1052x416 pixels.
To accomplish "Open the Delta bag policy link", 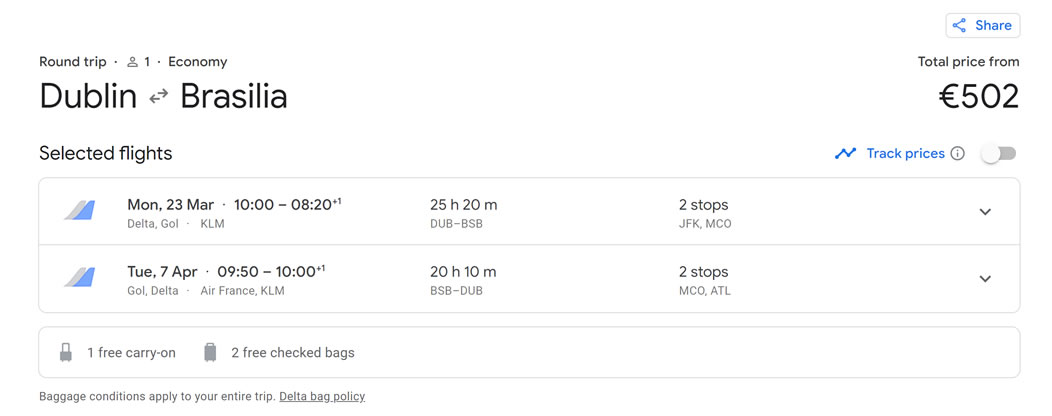I will 322,397.
